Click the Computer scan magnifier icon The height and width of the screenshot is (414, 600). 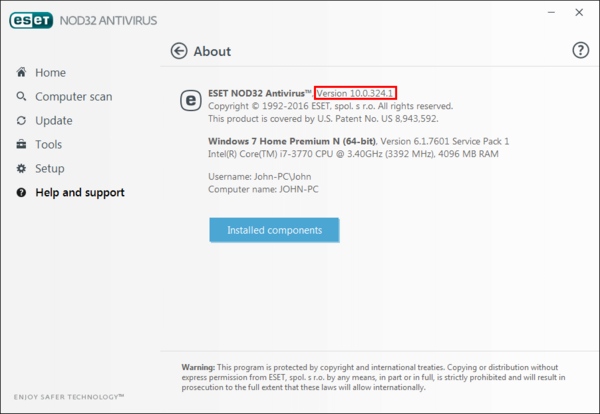[x=21, y=96]
